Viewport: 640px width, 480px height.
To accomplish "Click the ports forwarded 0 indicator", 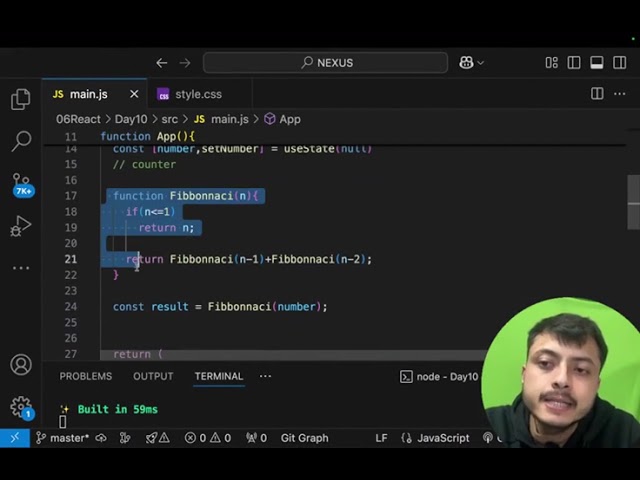I will pyautogui.click(x=256, y=438).
